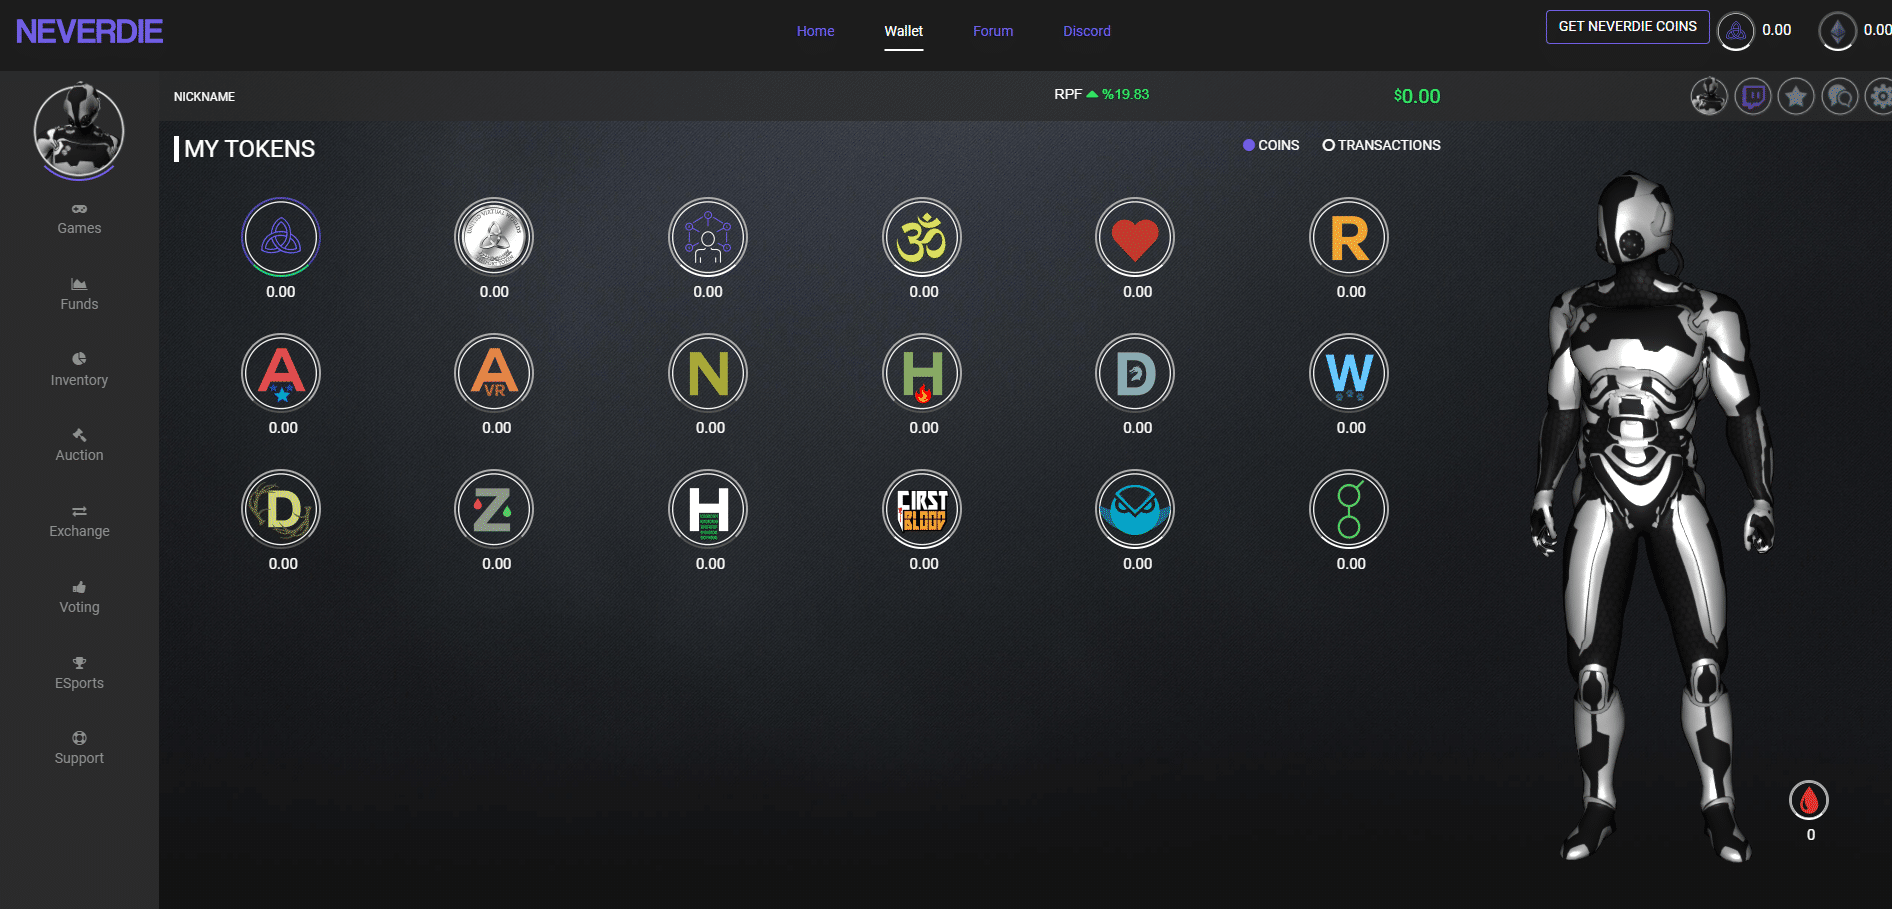Click the RPF %19.83 indicator
Viewport: 1892px width, 909px height.
(1101, 94)
